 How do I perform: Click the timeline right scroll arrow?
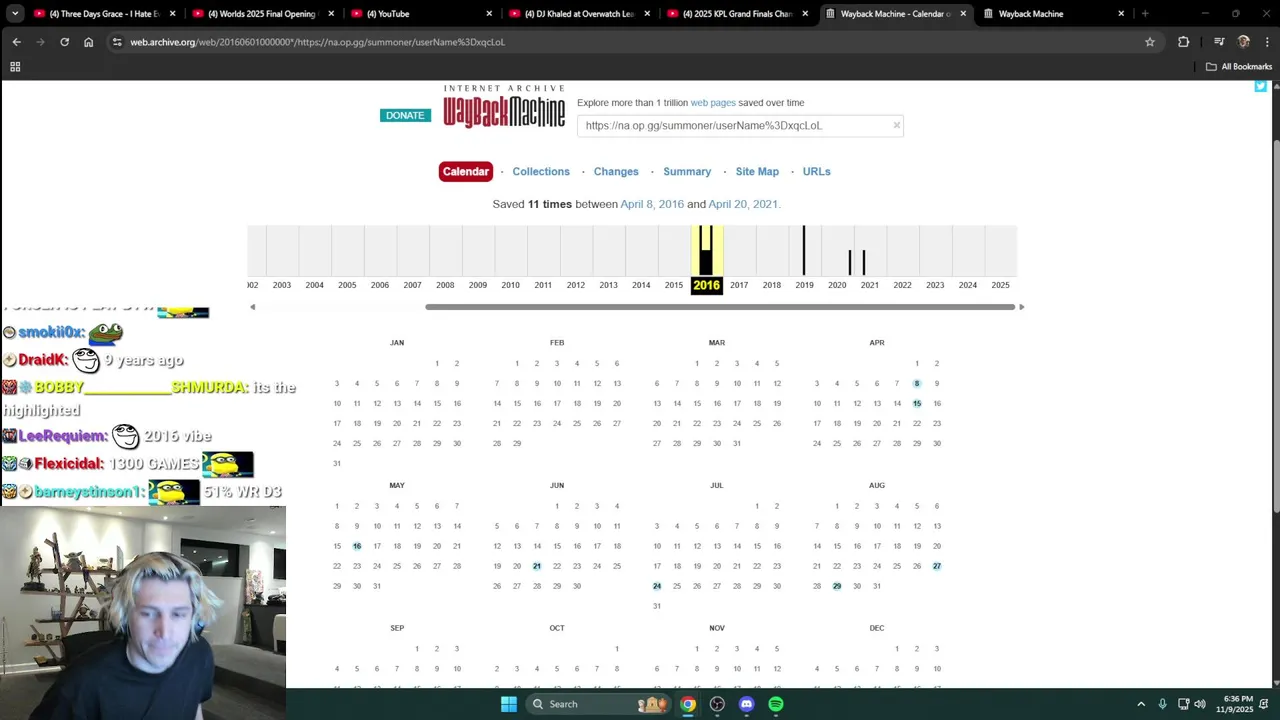point(1021,307)
